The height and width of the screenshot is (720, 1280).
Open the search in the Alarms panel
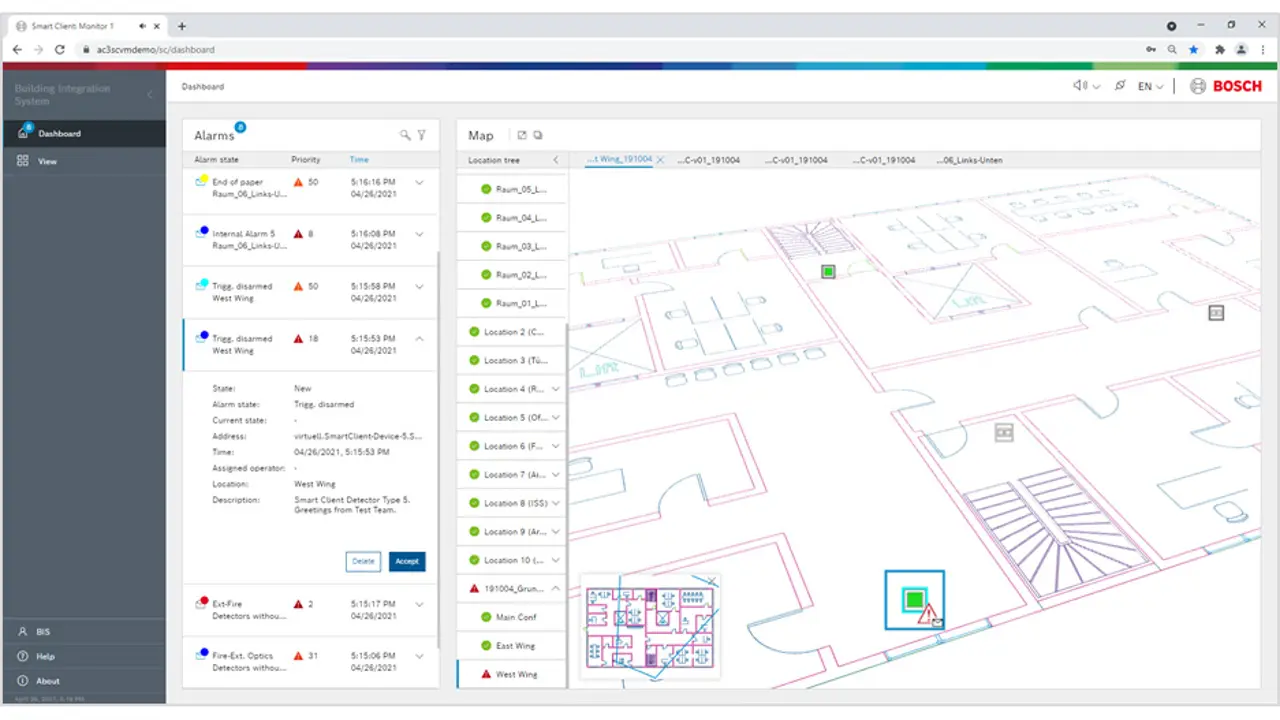click(404, 135)
